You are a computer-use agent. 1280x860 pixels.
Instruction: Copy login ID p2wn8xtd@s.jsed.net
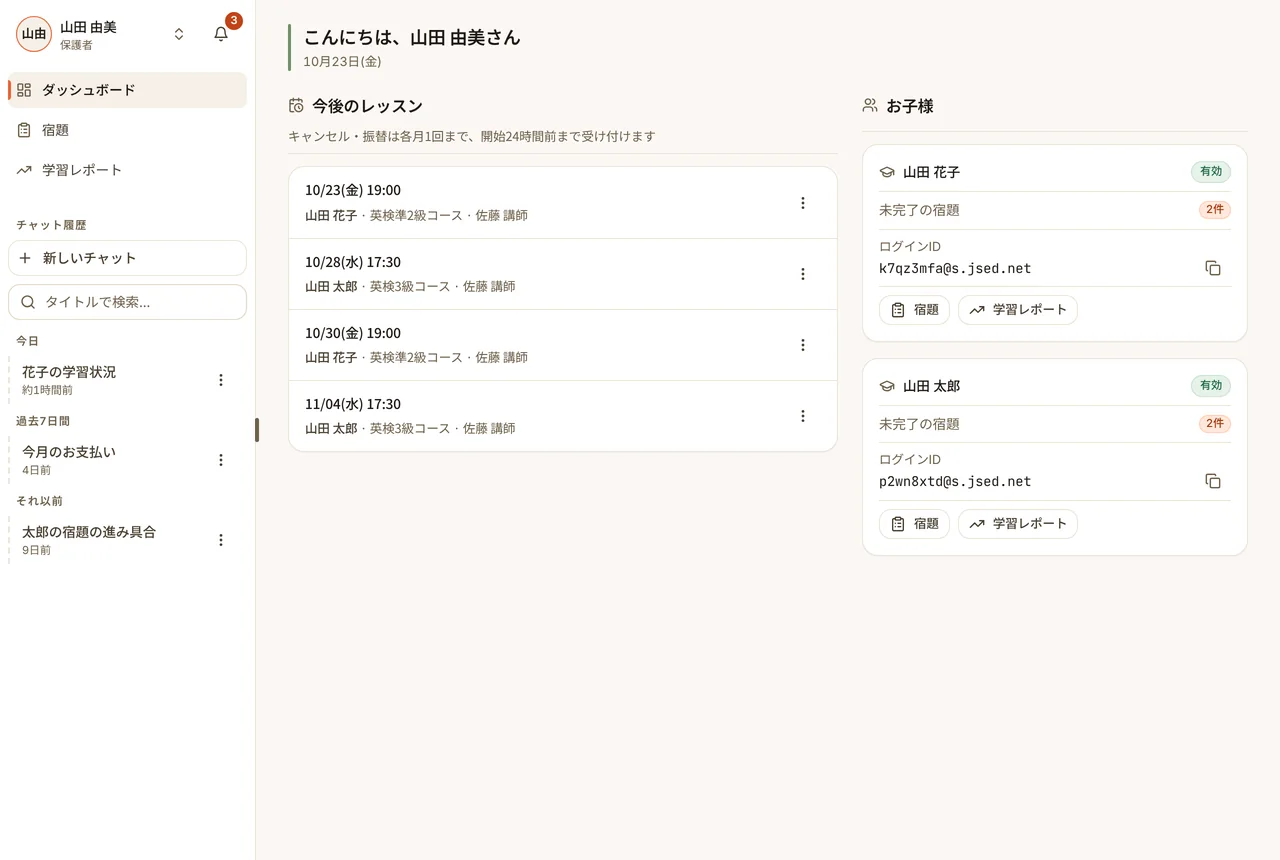click(1213, 481)
